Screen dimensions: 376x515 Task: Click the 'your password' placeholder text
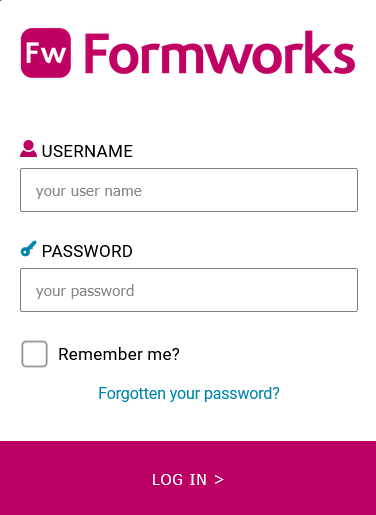coord(85,291)
